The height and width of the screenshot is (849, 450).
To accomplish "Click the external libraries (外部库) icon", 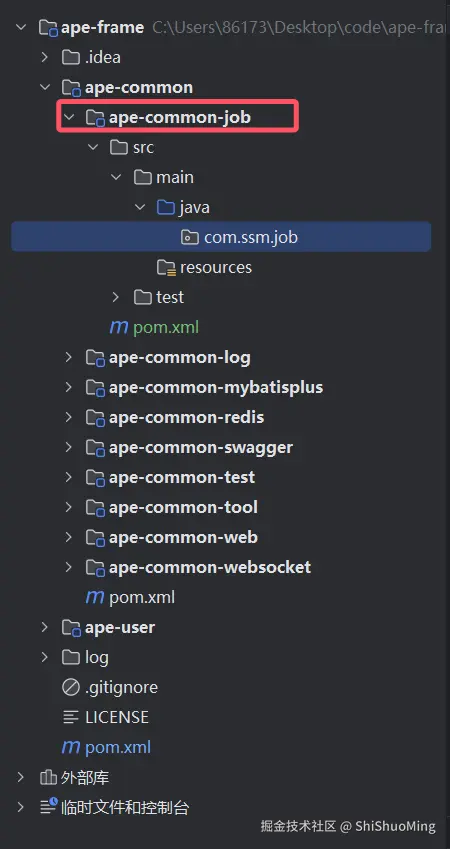I will tap(48, 778).
